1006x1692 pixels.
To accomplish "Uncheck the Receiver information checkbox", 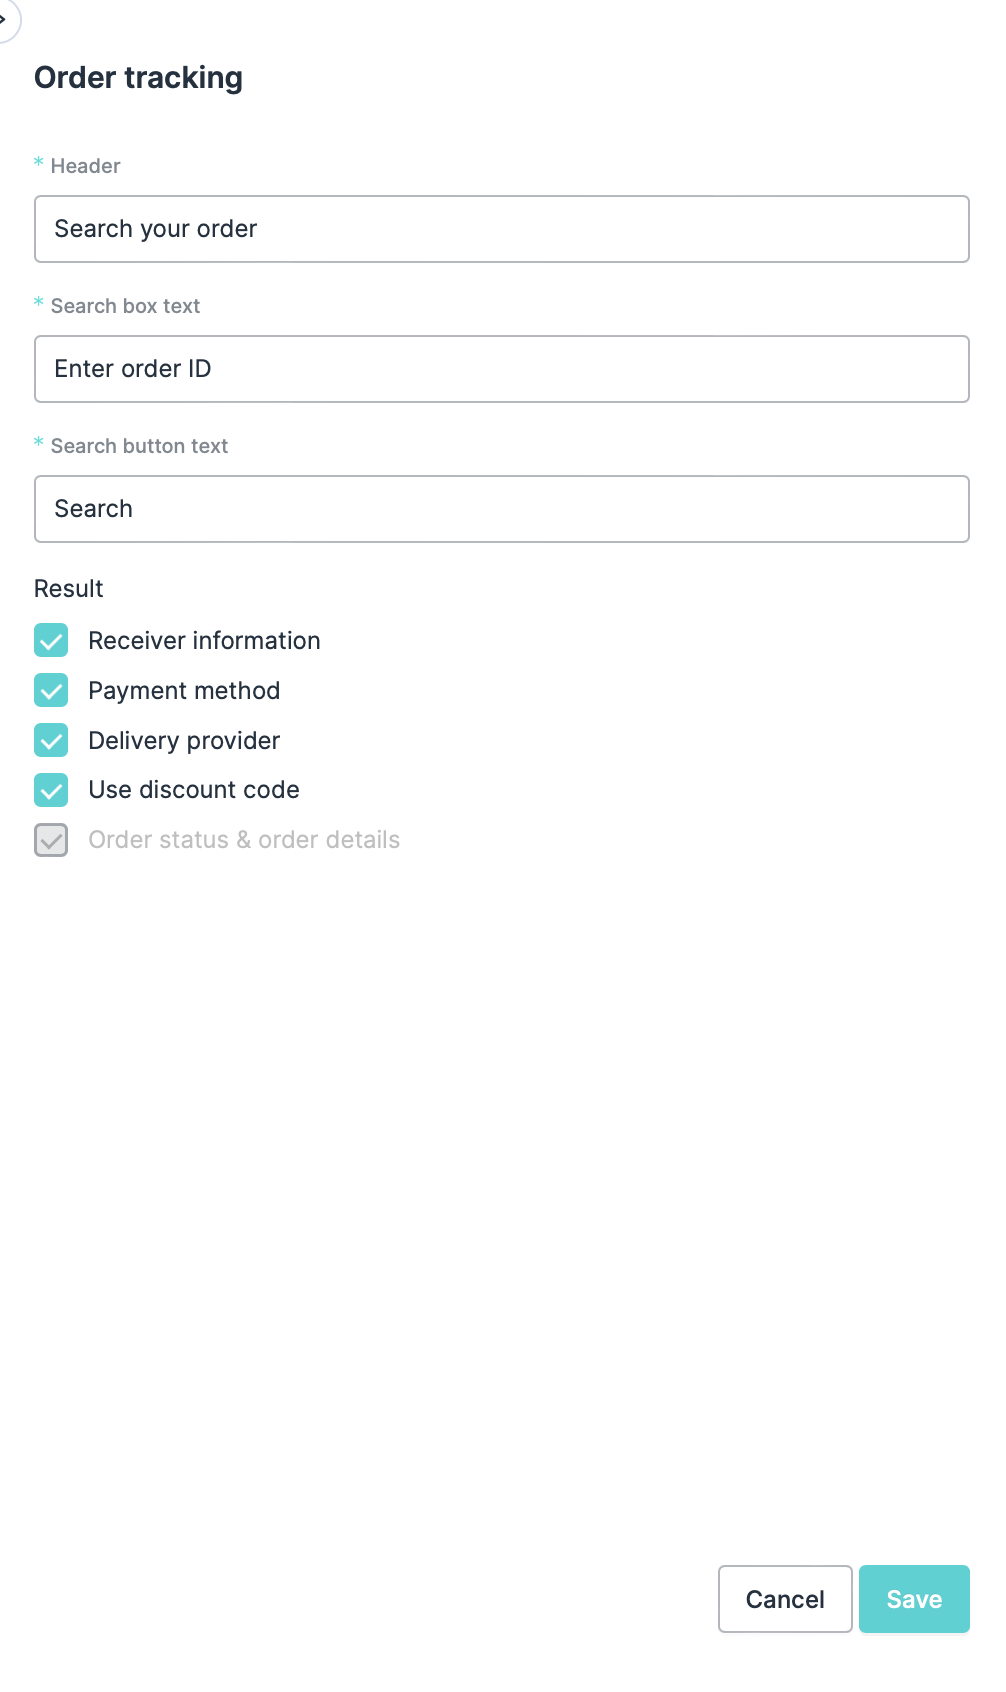I will [x=51, y=641].
